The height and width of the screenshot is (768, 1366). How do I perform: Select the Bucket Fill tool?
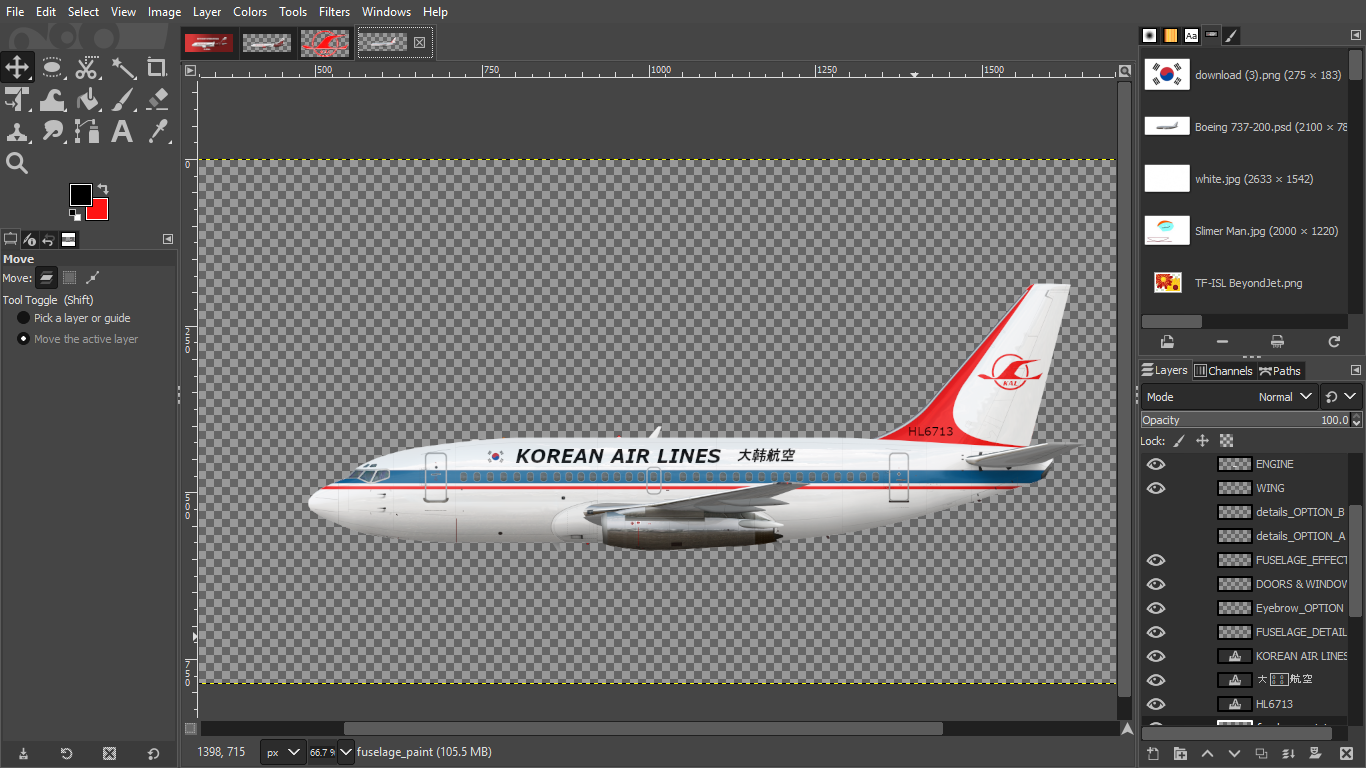87,99
